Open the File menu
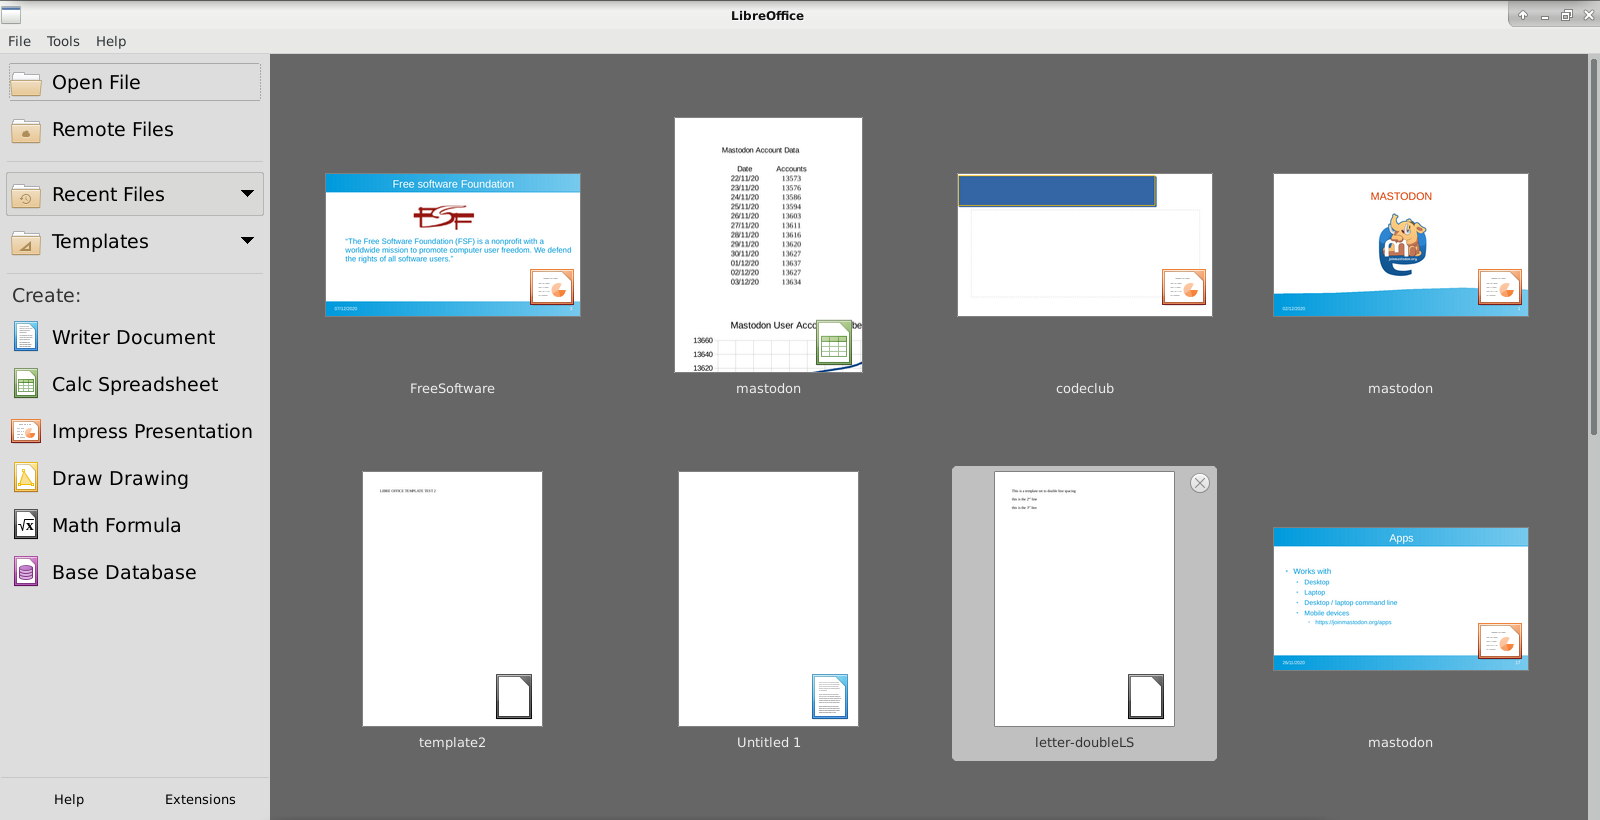Viewport: 1600px width, 820px height. 19,41
